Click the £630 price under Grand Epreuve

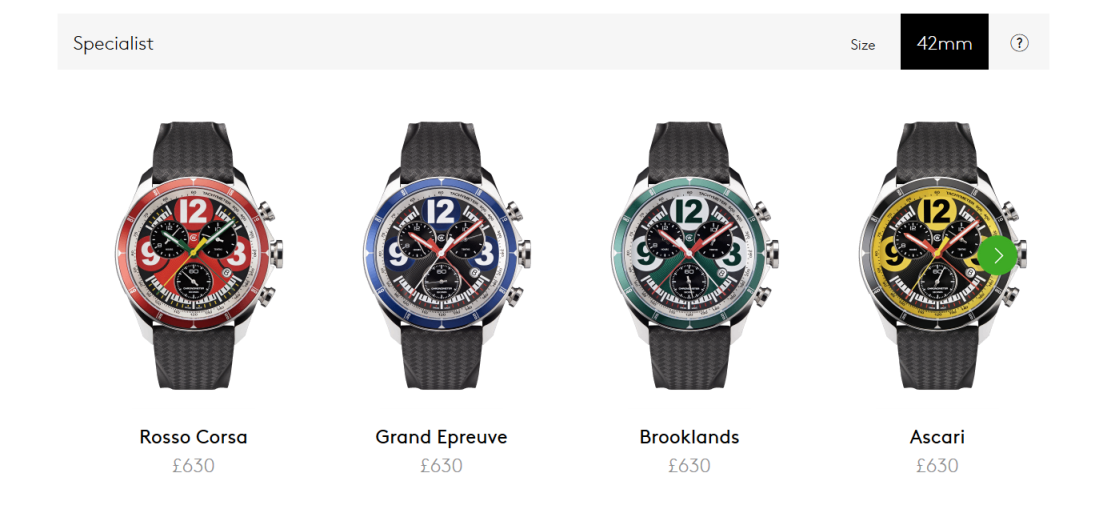[x=441, y=466]
